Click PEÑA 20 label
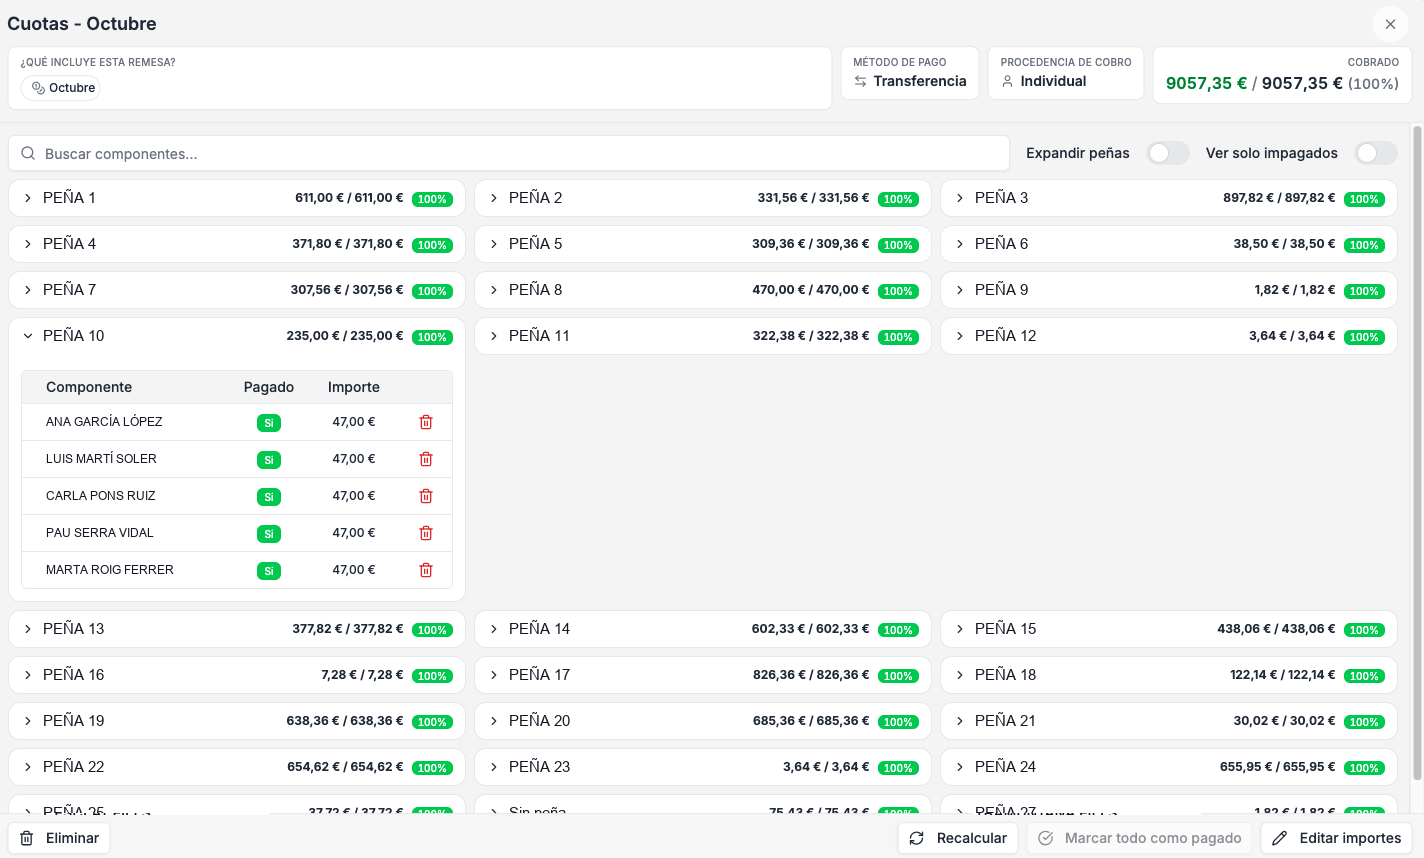 539,721
